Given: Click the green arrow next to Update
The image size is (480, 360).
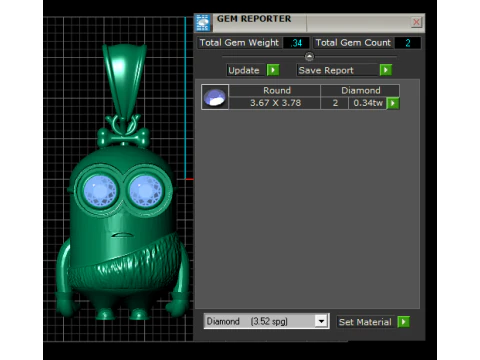Looking at the screenshot, I should tap(273, 70).
